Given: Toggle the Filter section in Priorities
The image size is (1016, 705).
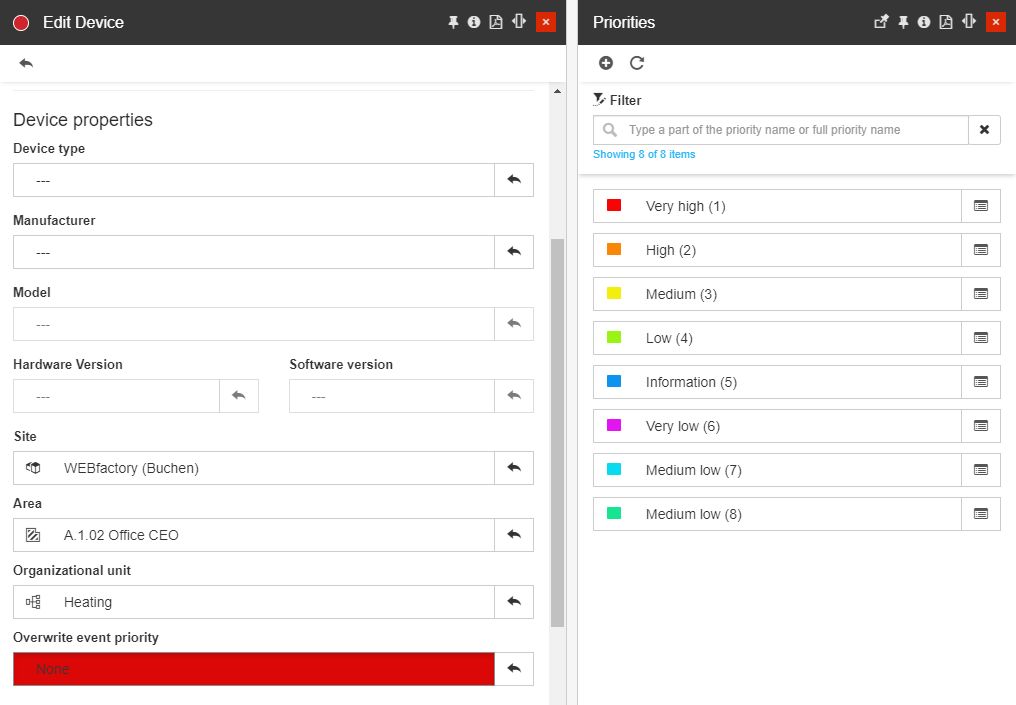Looking at the screenshot, I should pyautogui.click(x=617, y=100).
